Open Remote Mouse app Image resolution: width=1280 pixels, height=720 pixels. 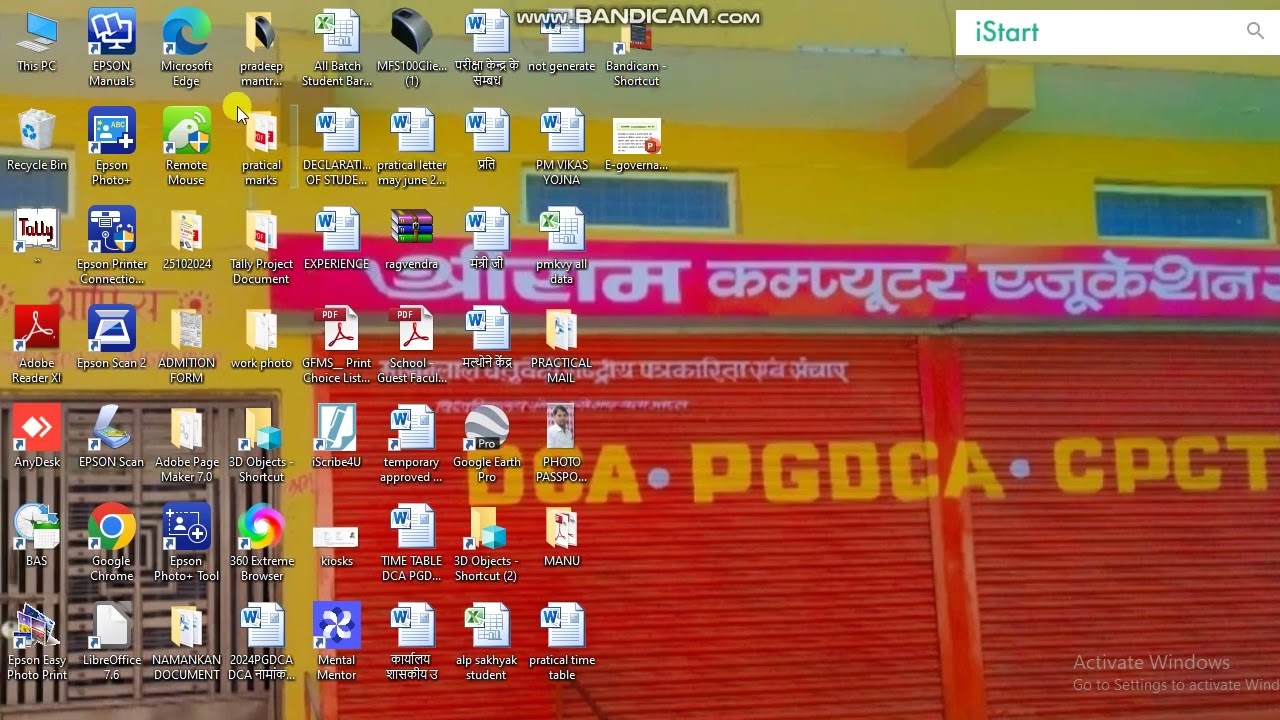(186, 148)
